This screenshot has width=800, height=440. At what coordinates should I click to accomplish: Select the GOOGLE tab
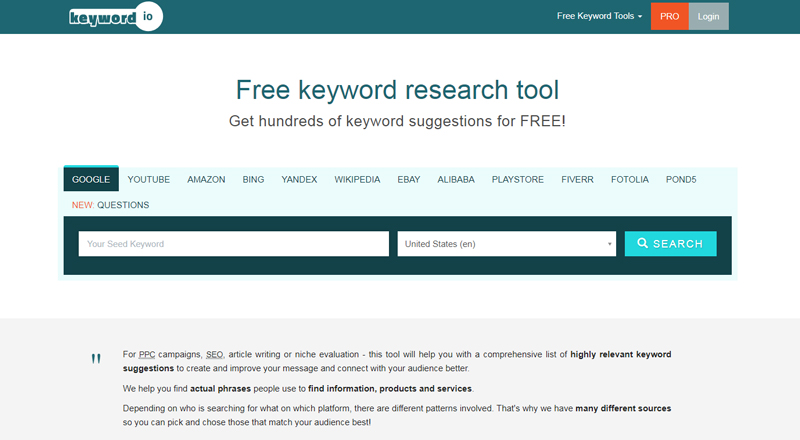point(91,179)
